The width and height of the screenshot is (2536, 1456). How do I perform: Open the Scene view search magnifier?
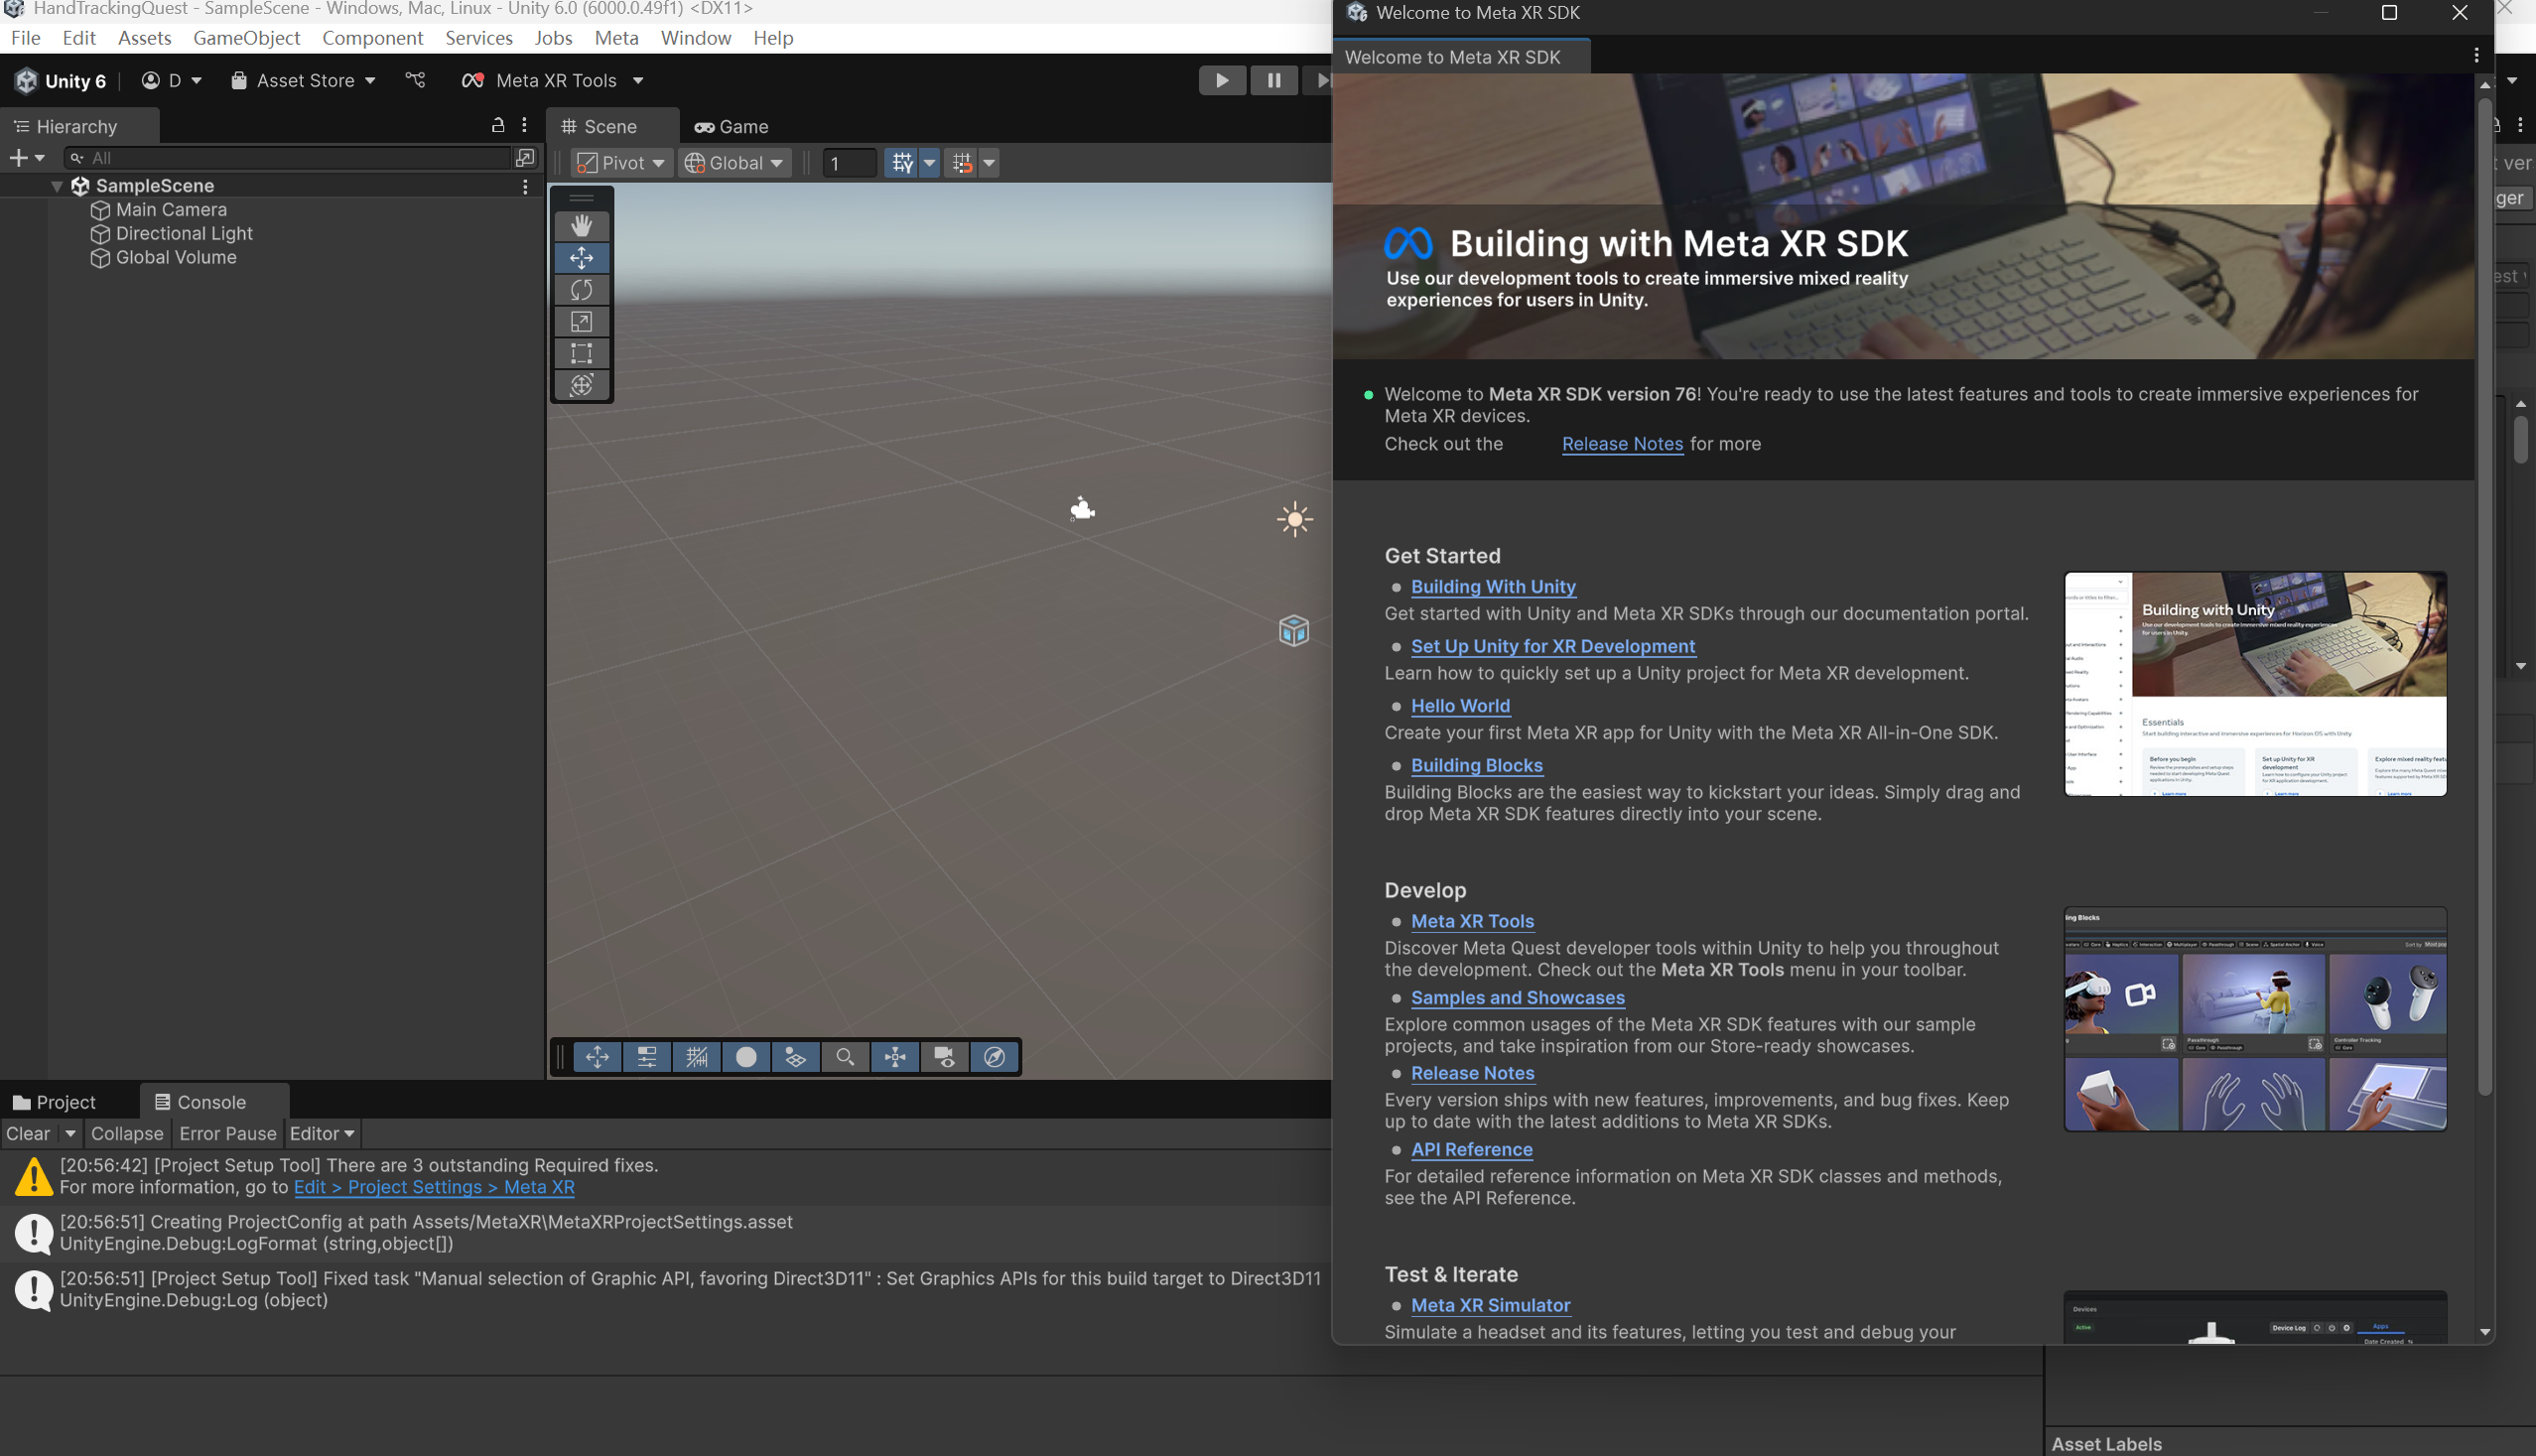click(845, 1057)
